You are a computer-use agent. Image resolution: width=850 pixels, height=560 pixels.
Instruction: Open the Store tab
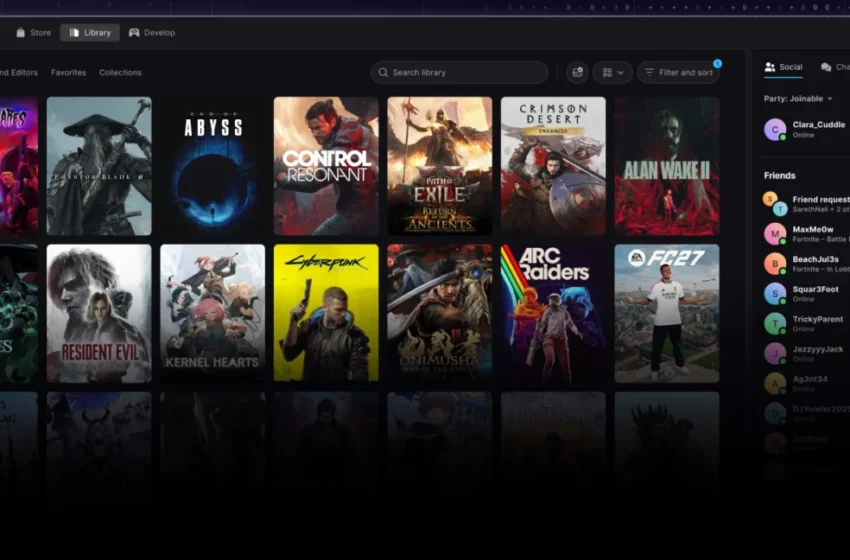point(34,33)
